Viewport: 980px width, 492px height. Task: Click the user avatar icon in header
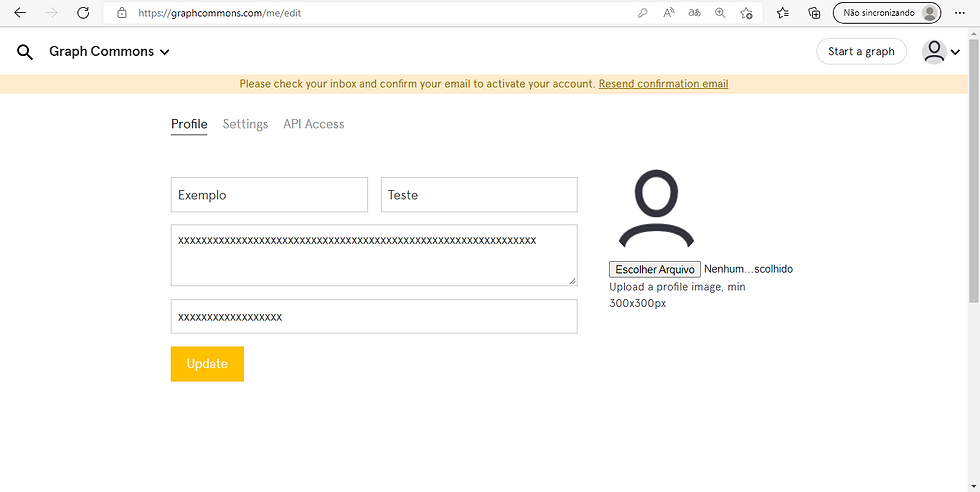[934, 52]
